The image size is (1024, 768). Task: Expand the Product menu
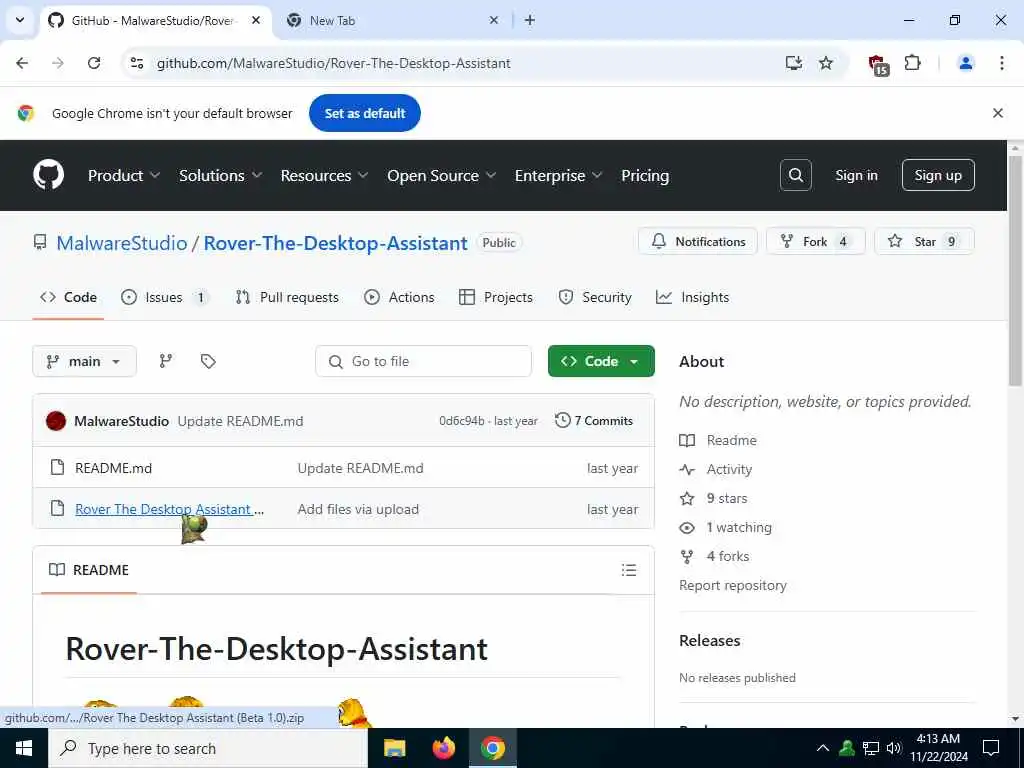(x=124, y=176)
